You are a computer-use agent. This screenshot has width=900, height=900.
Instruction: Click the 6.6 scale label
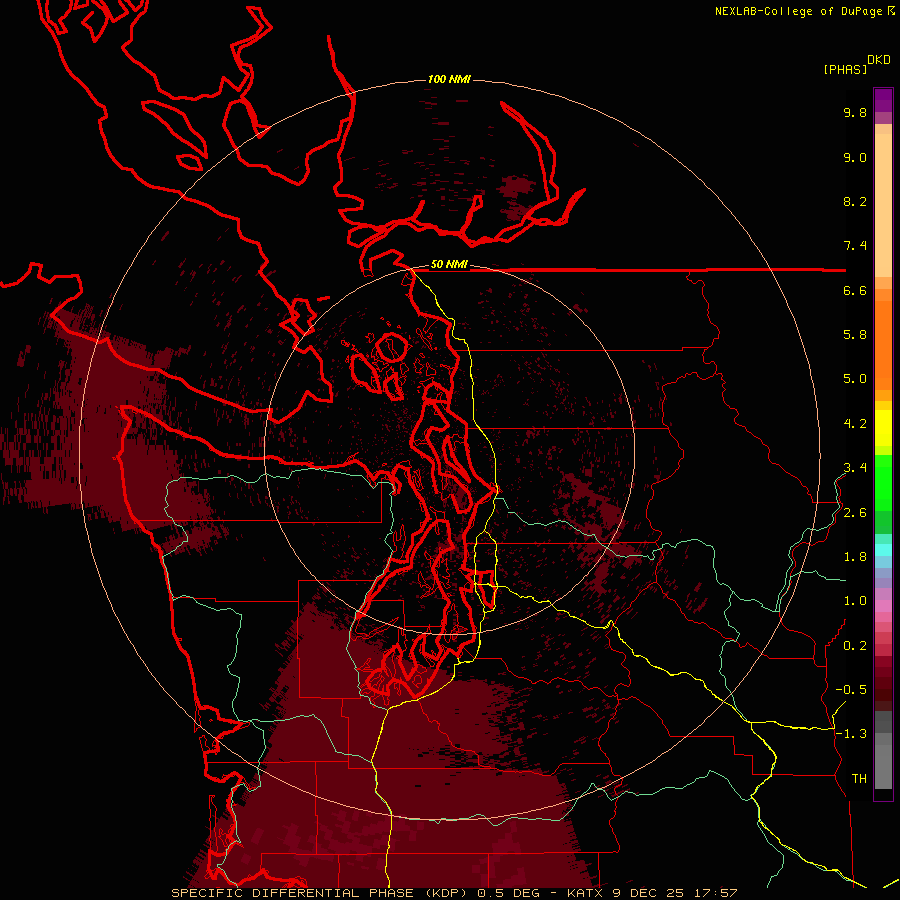tap(855, 290)
